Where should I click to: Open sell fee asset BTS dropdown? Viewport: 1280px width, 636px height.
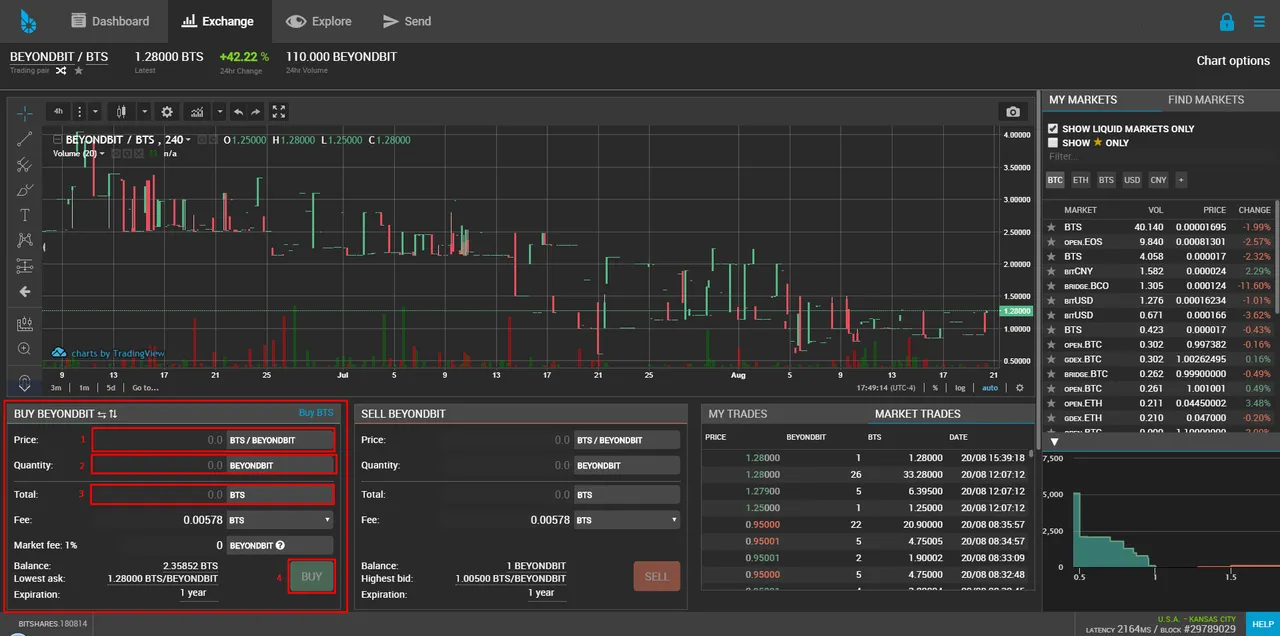(627, 520)
